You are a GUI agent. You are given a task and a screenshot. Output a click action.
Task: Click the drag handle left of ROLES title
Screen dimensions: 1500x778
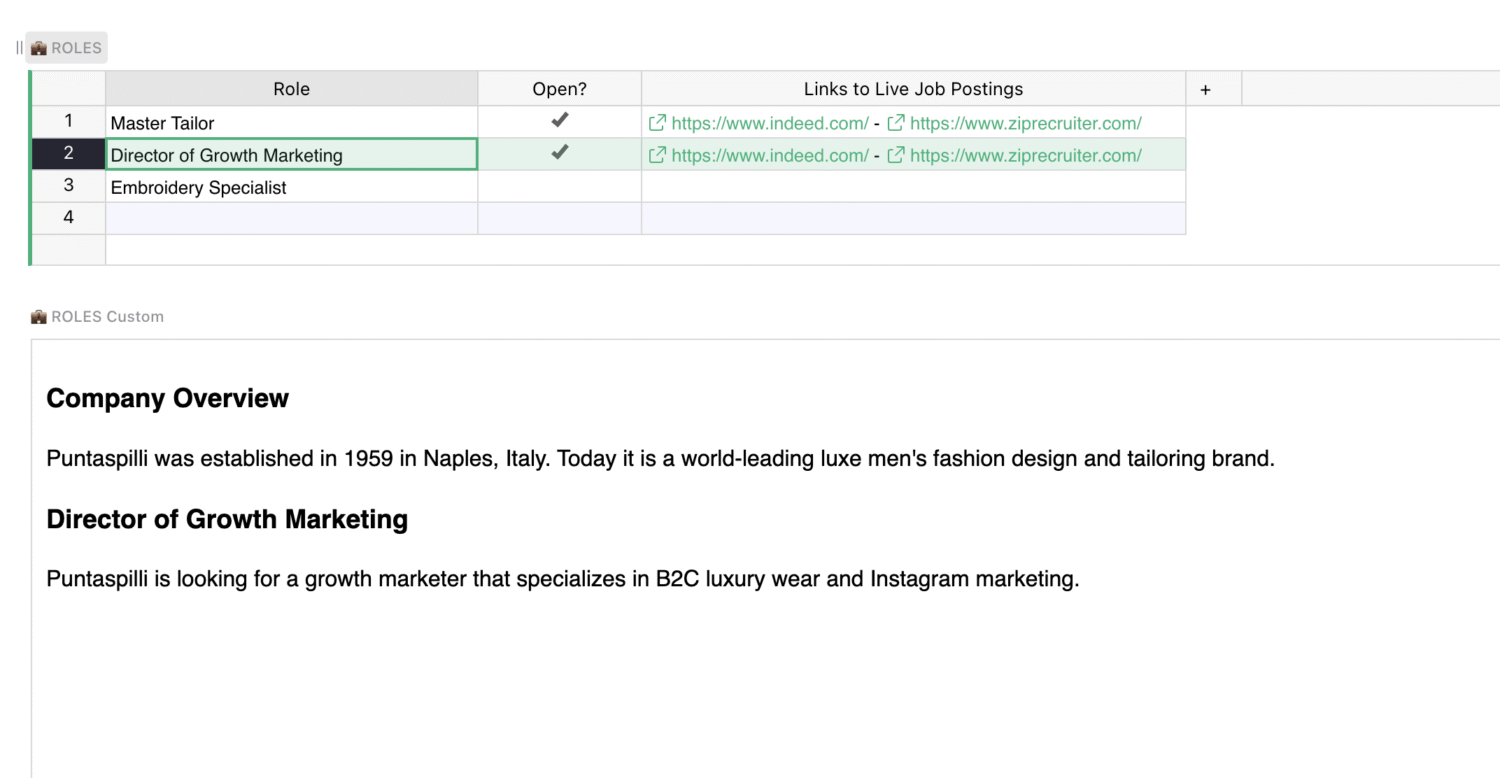[19, 48]
